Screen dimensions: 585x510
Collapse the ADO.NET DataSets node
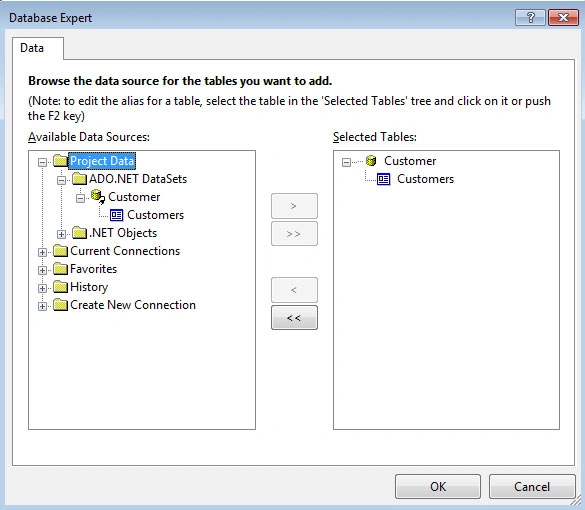click(x=61, y=181)
